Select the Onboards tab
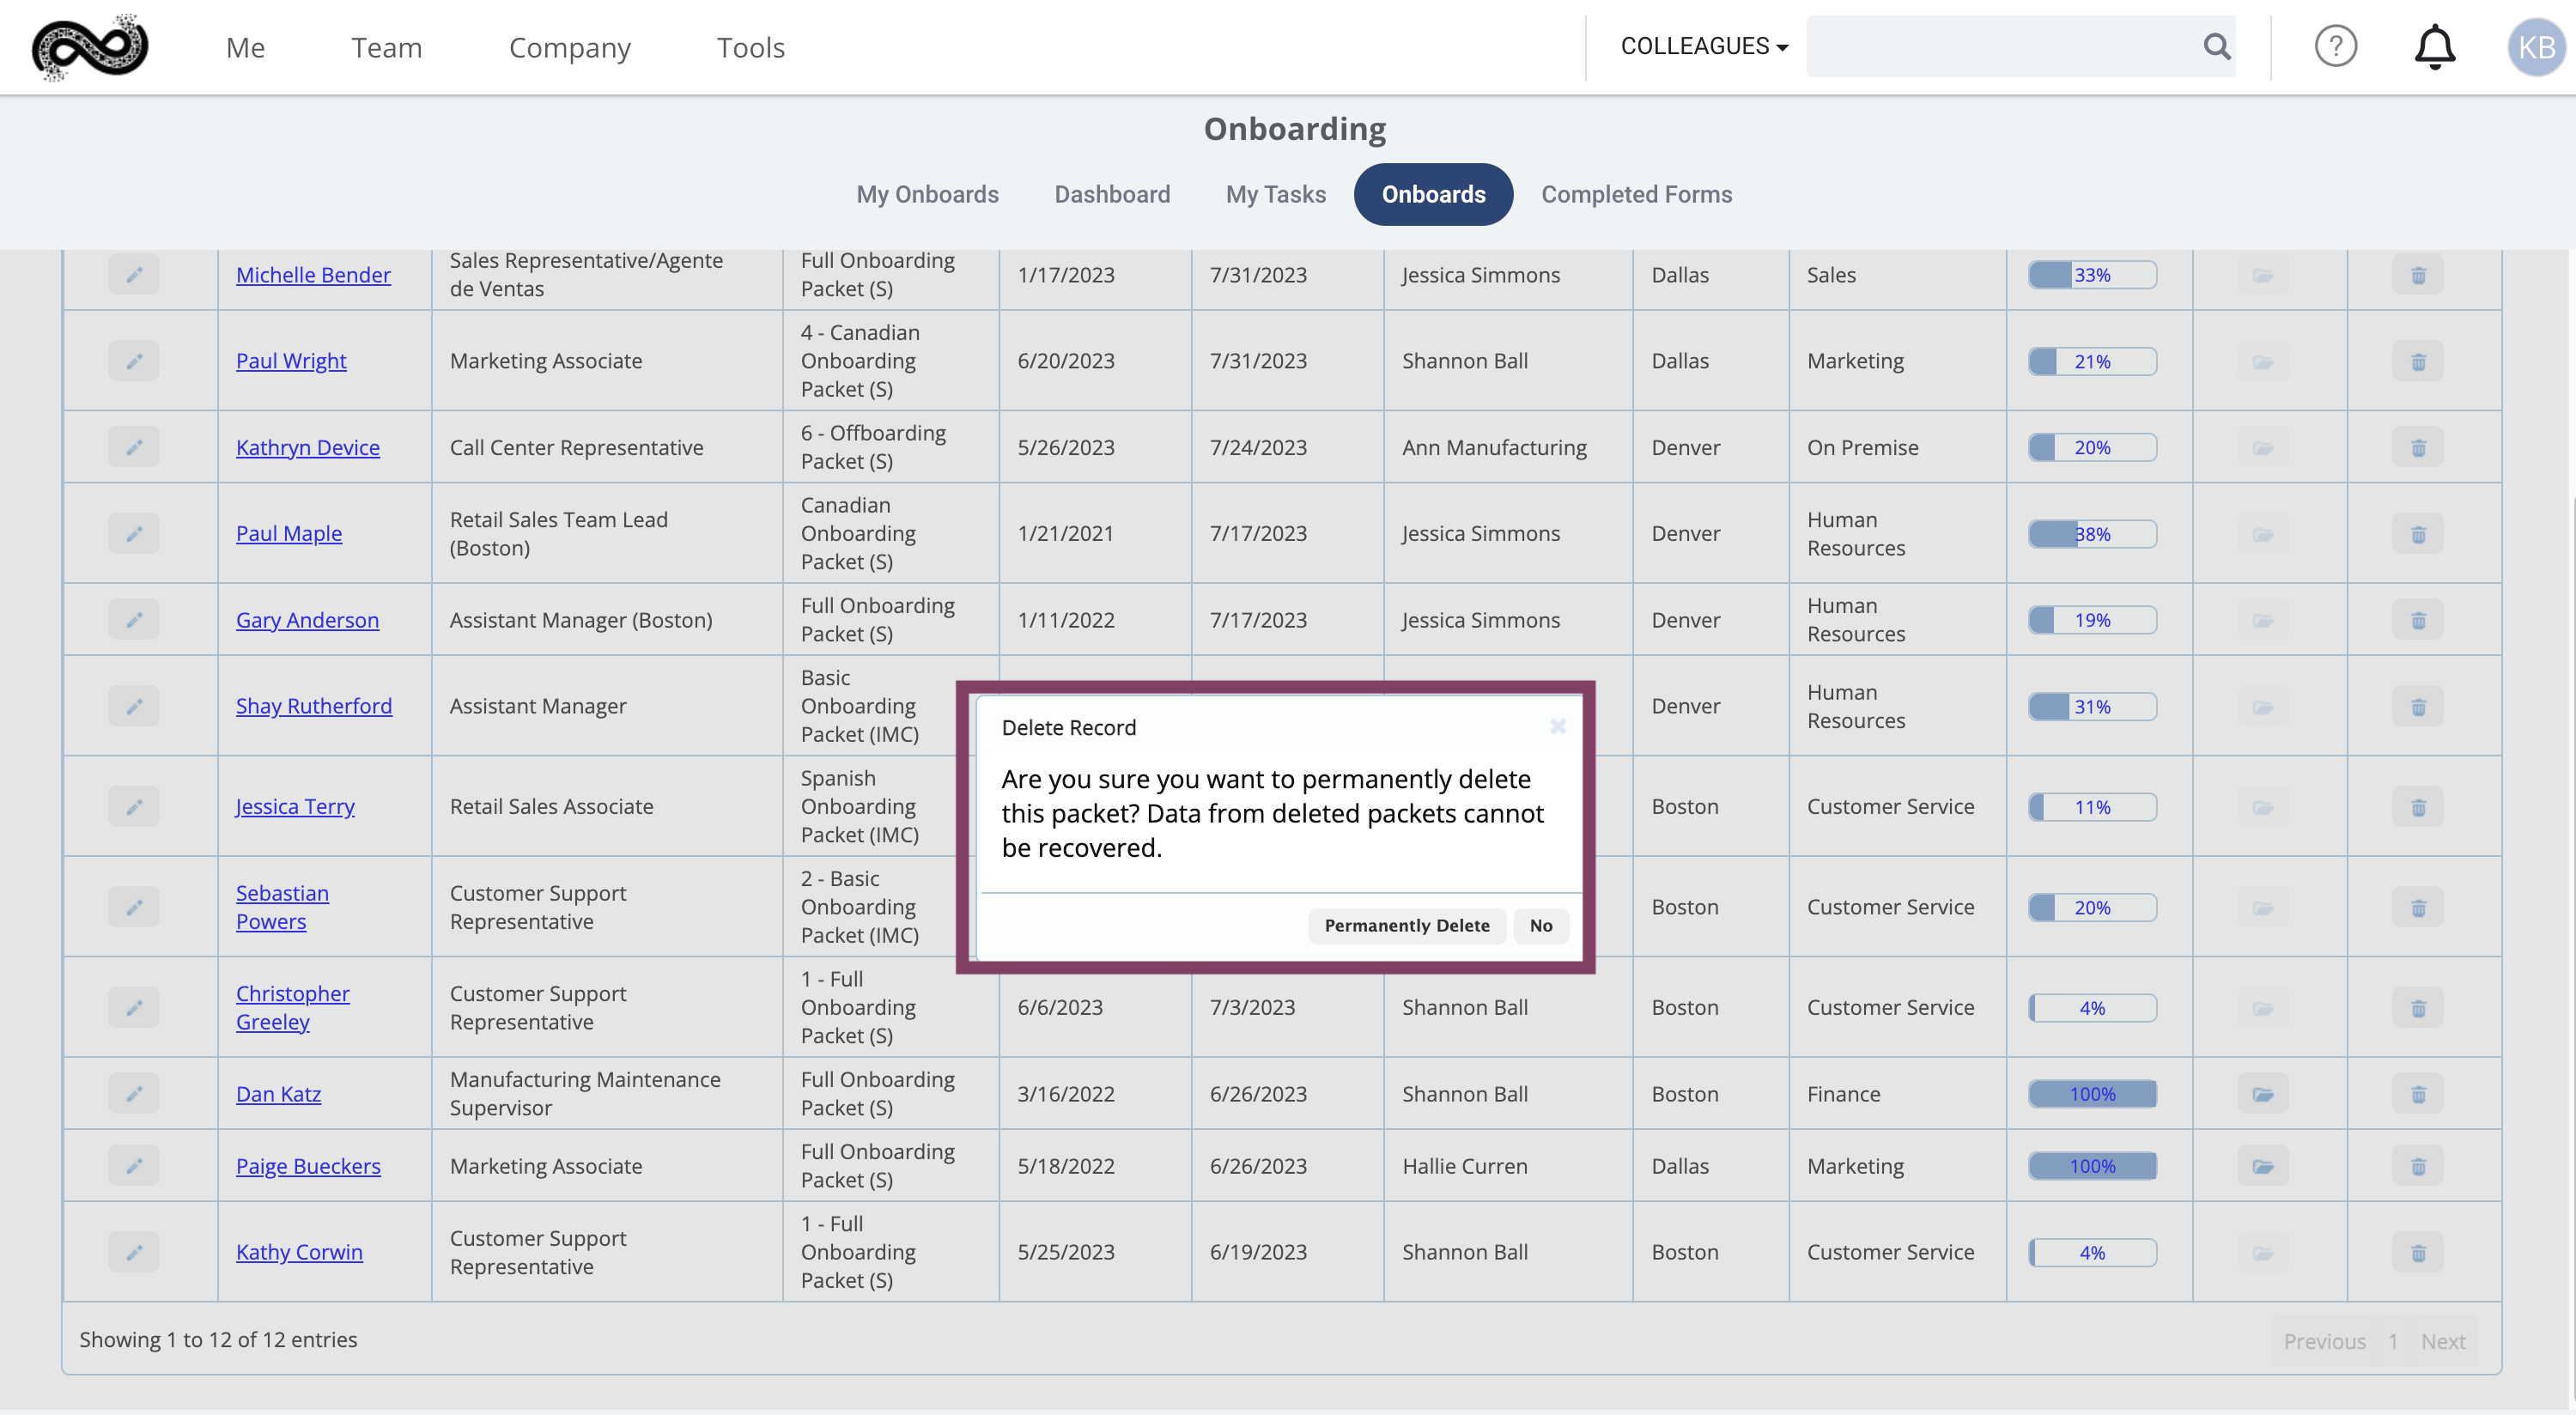2576x1415 pixels. click(x=1432, y=194)
